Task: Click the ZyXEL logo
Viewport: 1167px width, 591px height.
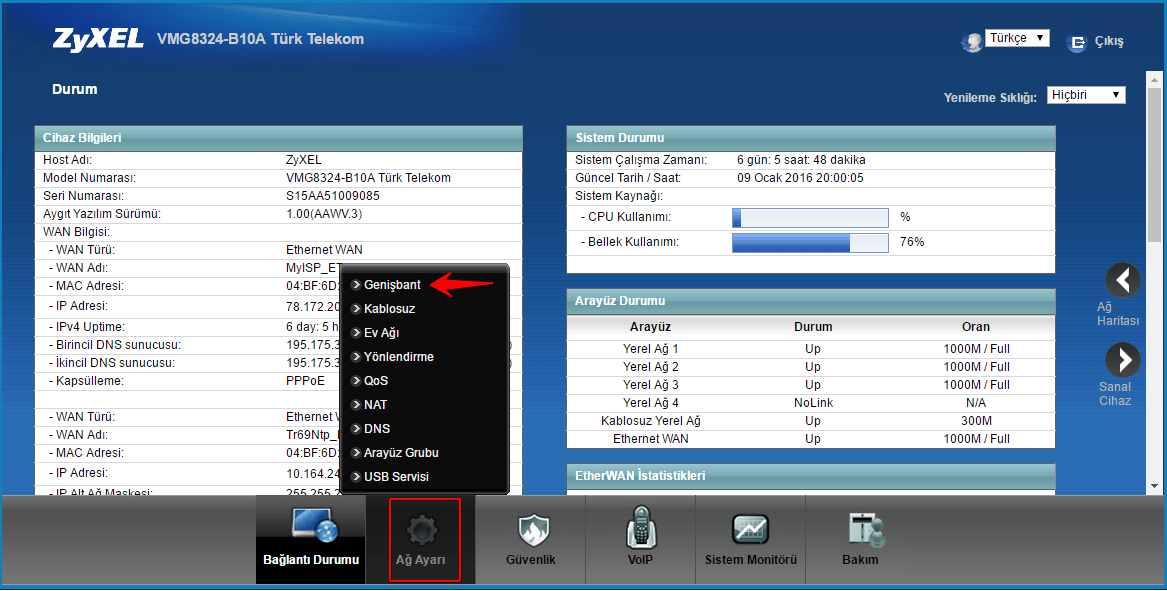Action: coord(98,40)
